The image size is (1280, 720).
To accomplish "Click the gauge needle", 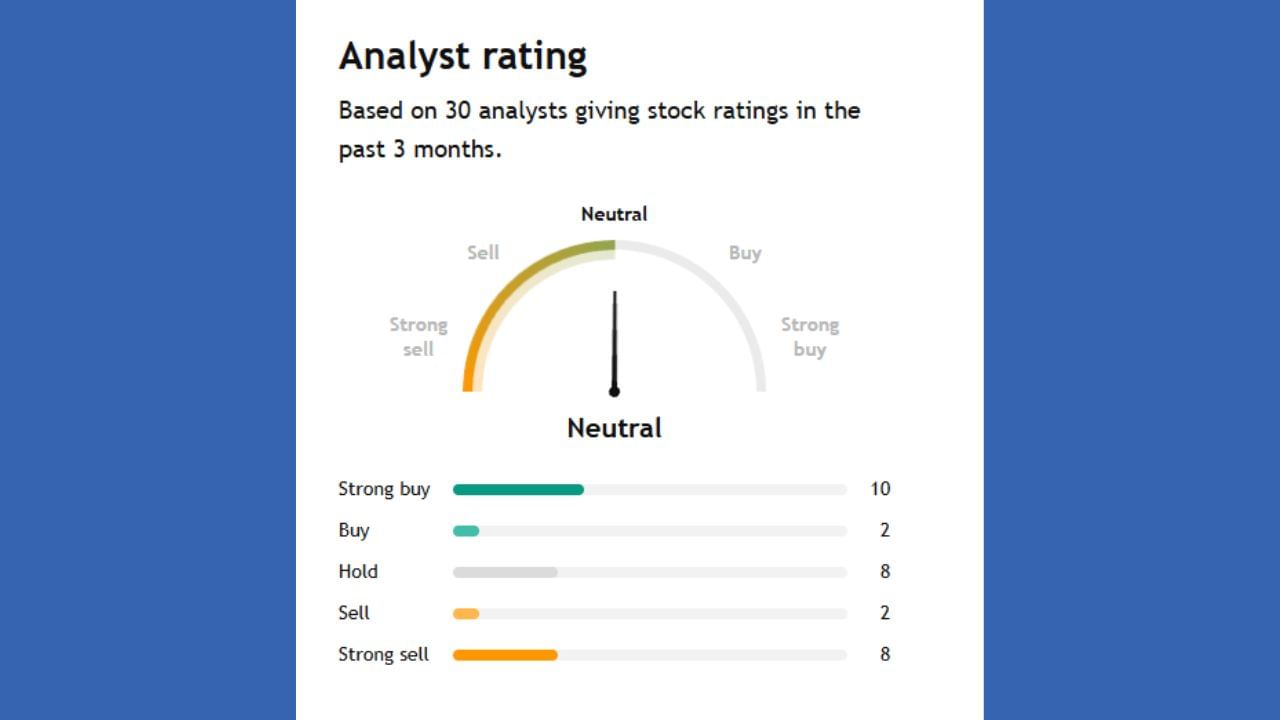I will (614, 342).
